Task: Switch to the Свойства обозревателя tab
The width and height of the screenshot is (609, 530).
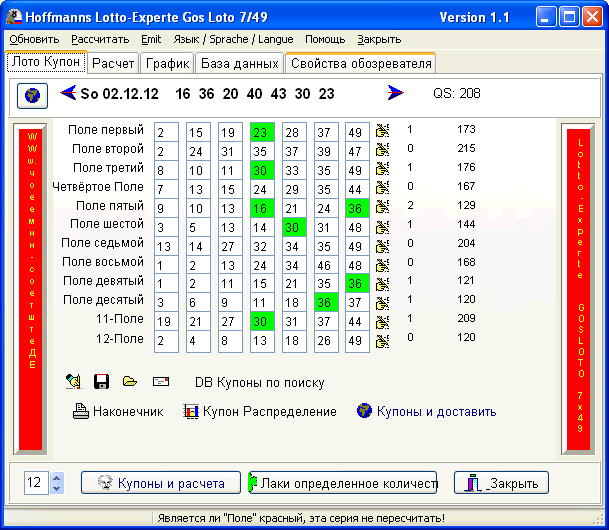Action: pos(361,63)
